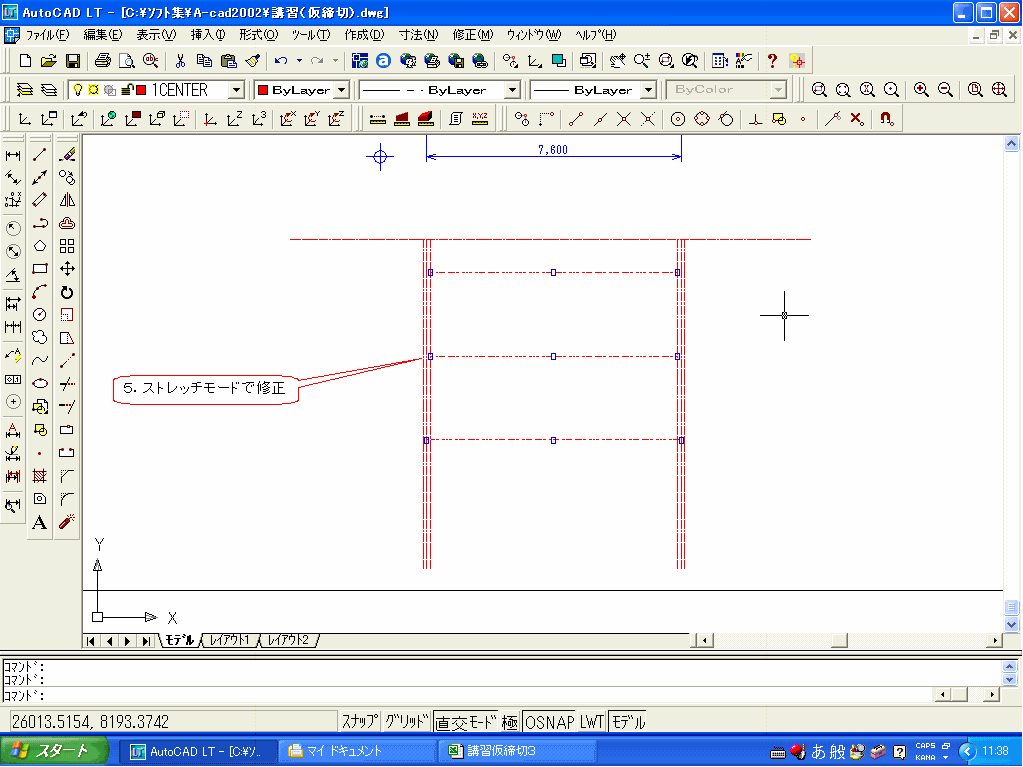Toggle OSNAP in status bar
1023x767 pixels.
pyautogui.click(x=549, y=722)
